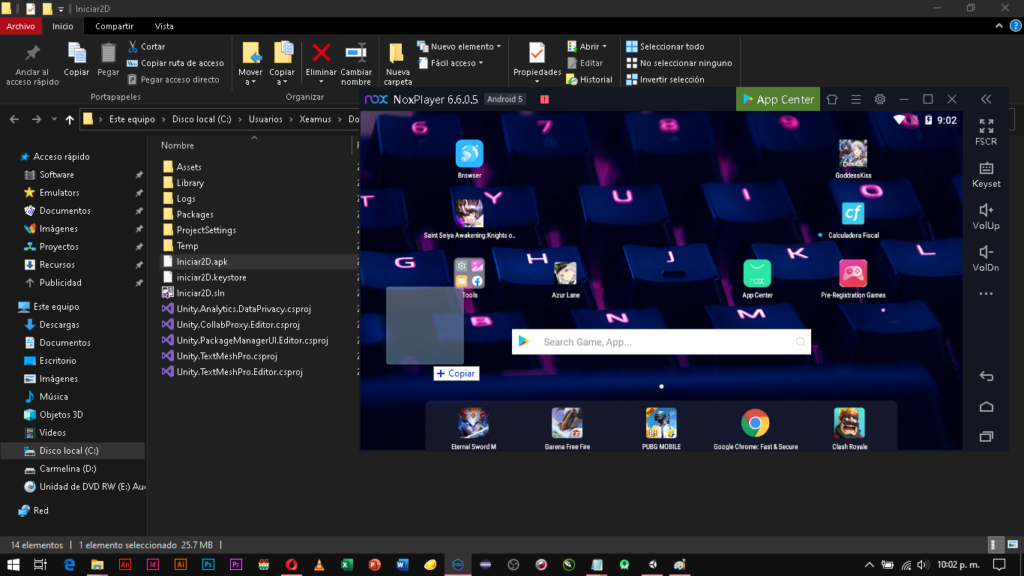
Task: Create Nueva carpeta from ribbon
Action: [398, 64]
